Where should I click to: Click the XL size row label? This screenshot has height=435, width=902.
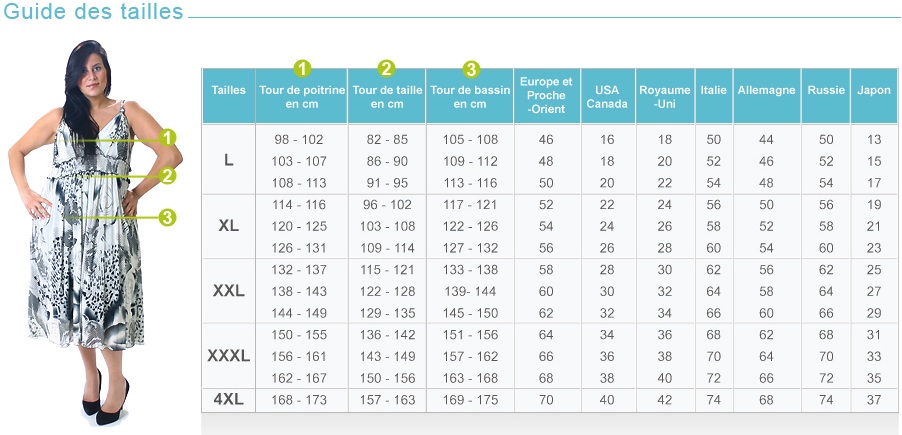(x=228, y=226)
